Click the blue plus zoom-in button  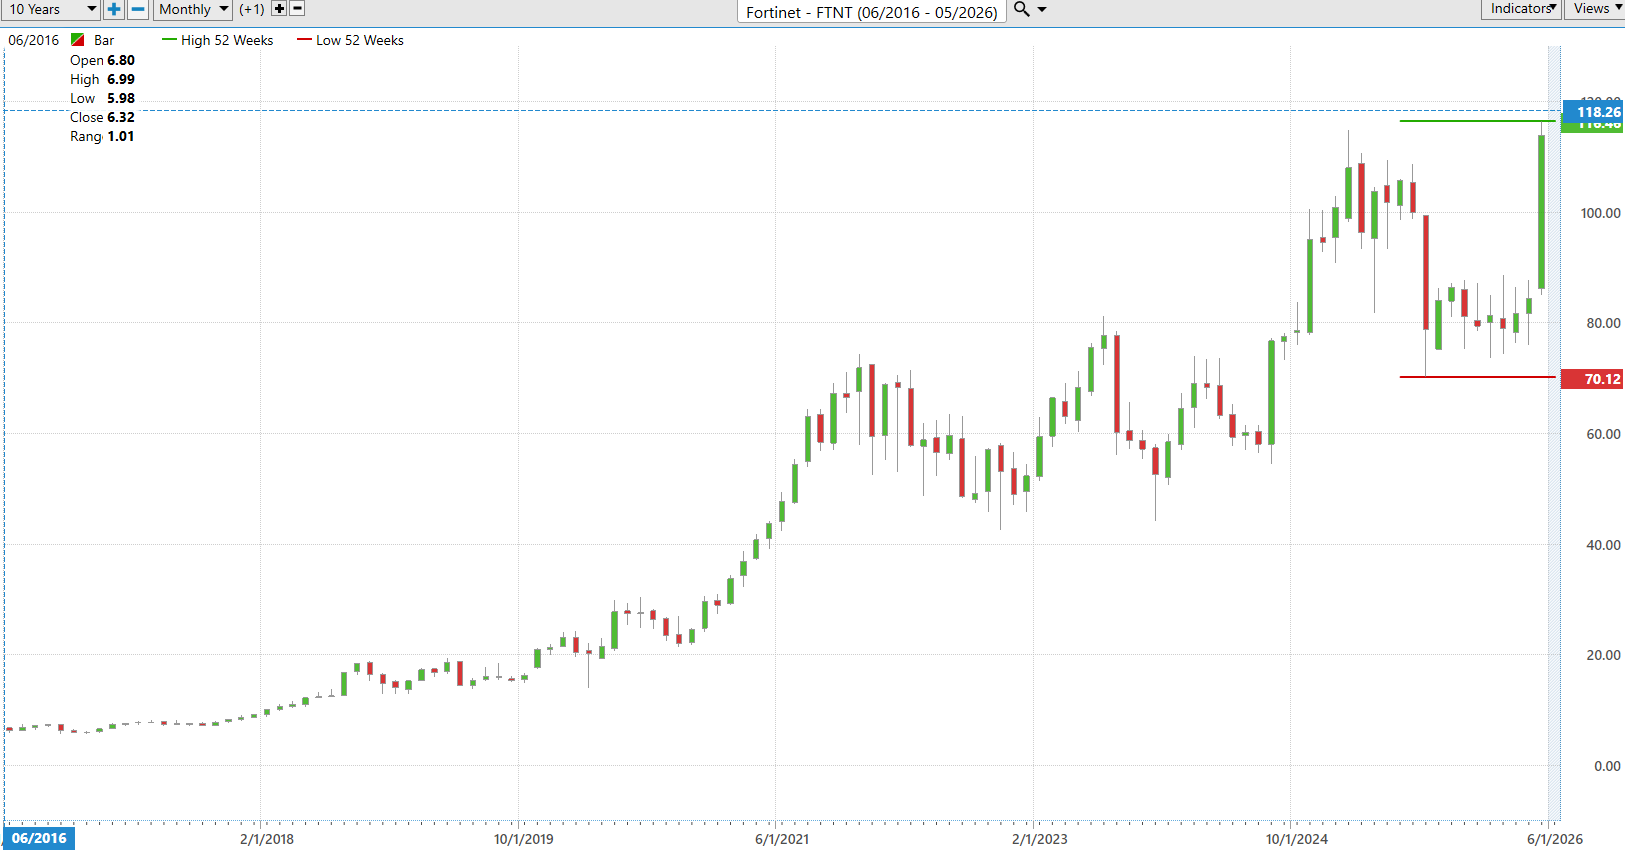coord(114,9)
